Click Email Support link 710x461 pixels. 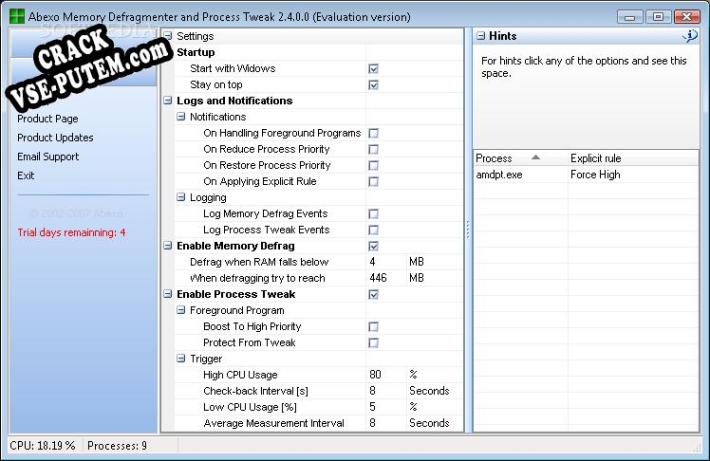coord(48,157)
